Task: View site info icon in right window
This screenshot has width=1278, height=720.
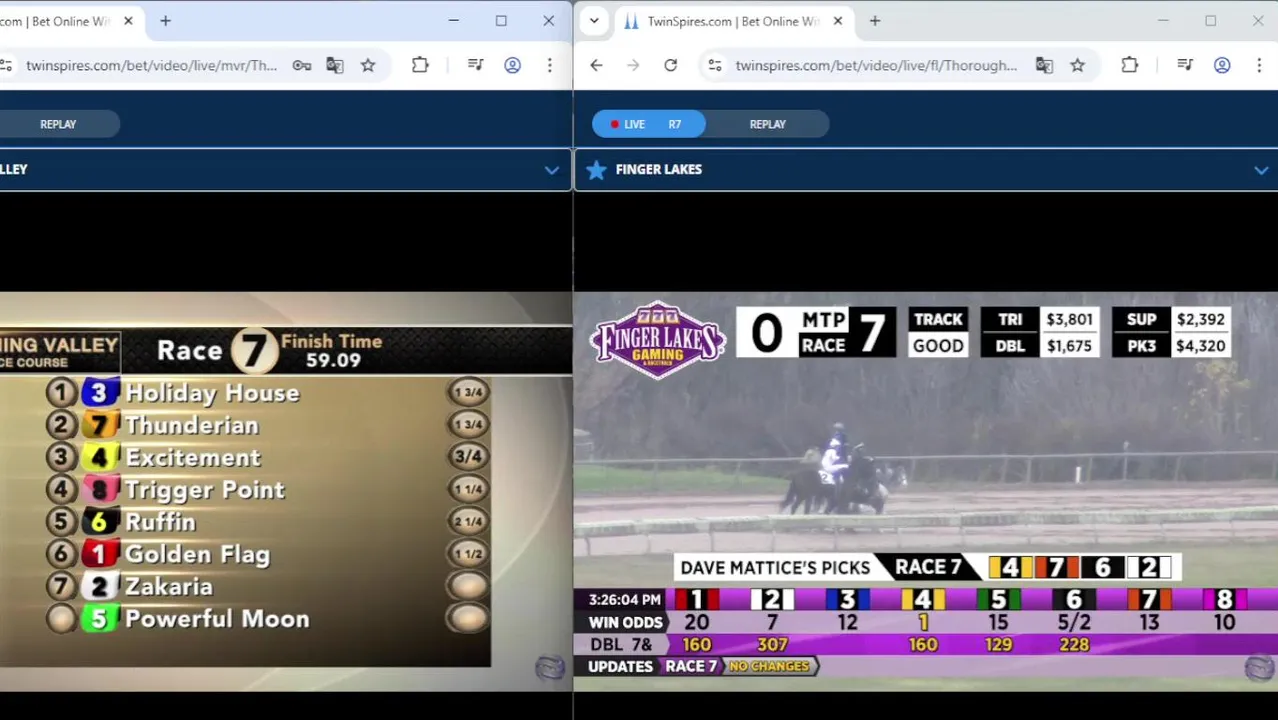Action: coord(714,65)
